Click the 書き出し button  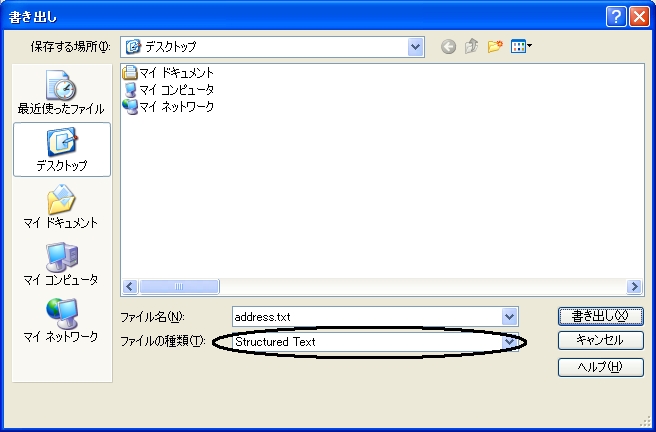pos(600,316)
